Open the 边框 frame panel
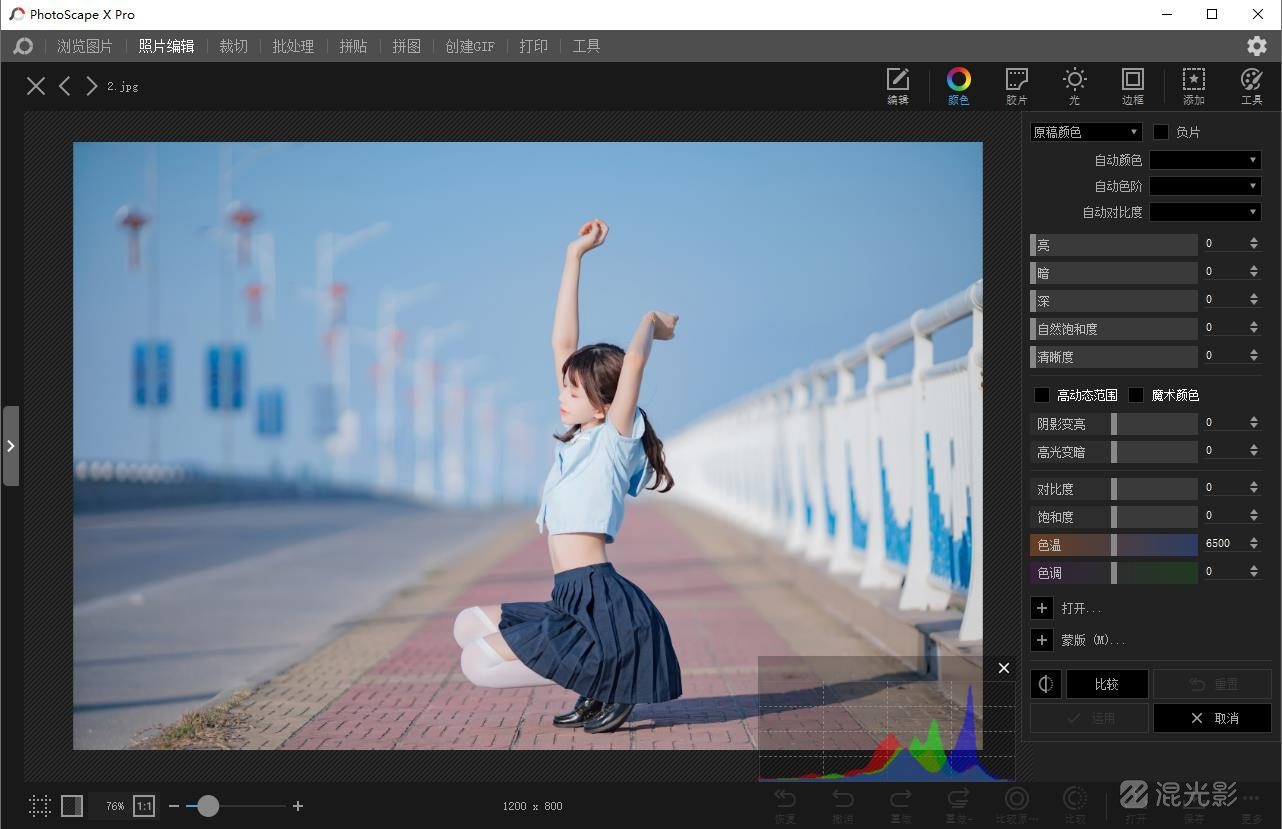The image size is (1282, 829). point(1132,86)
